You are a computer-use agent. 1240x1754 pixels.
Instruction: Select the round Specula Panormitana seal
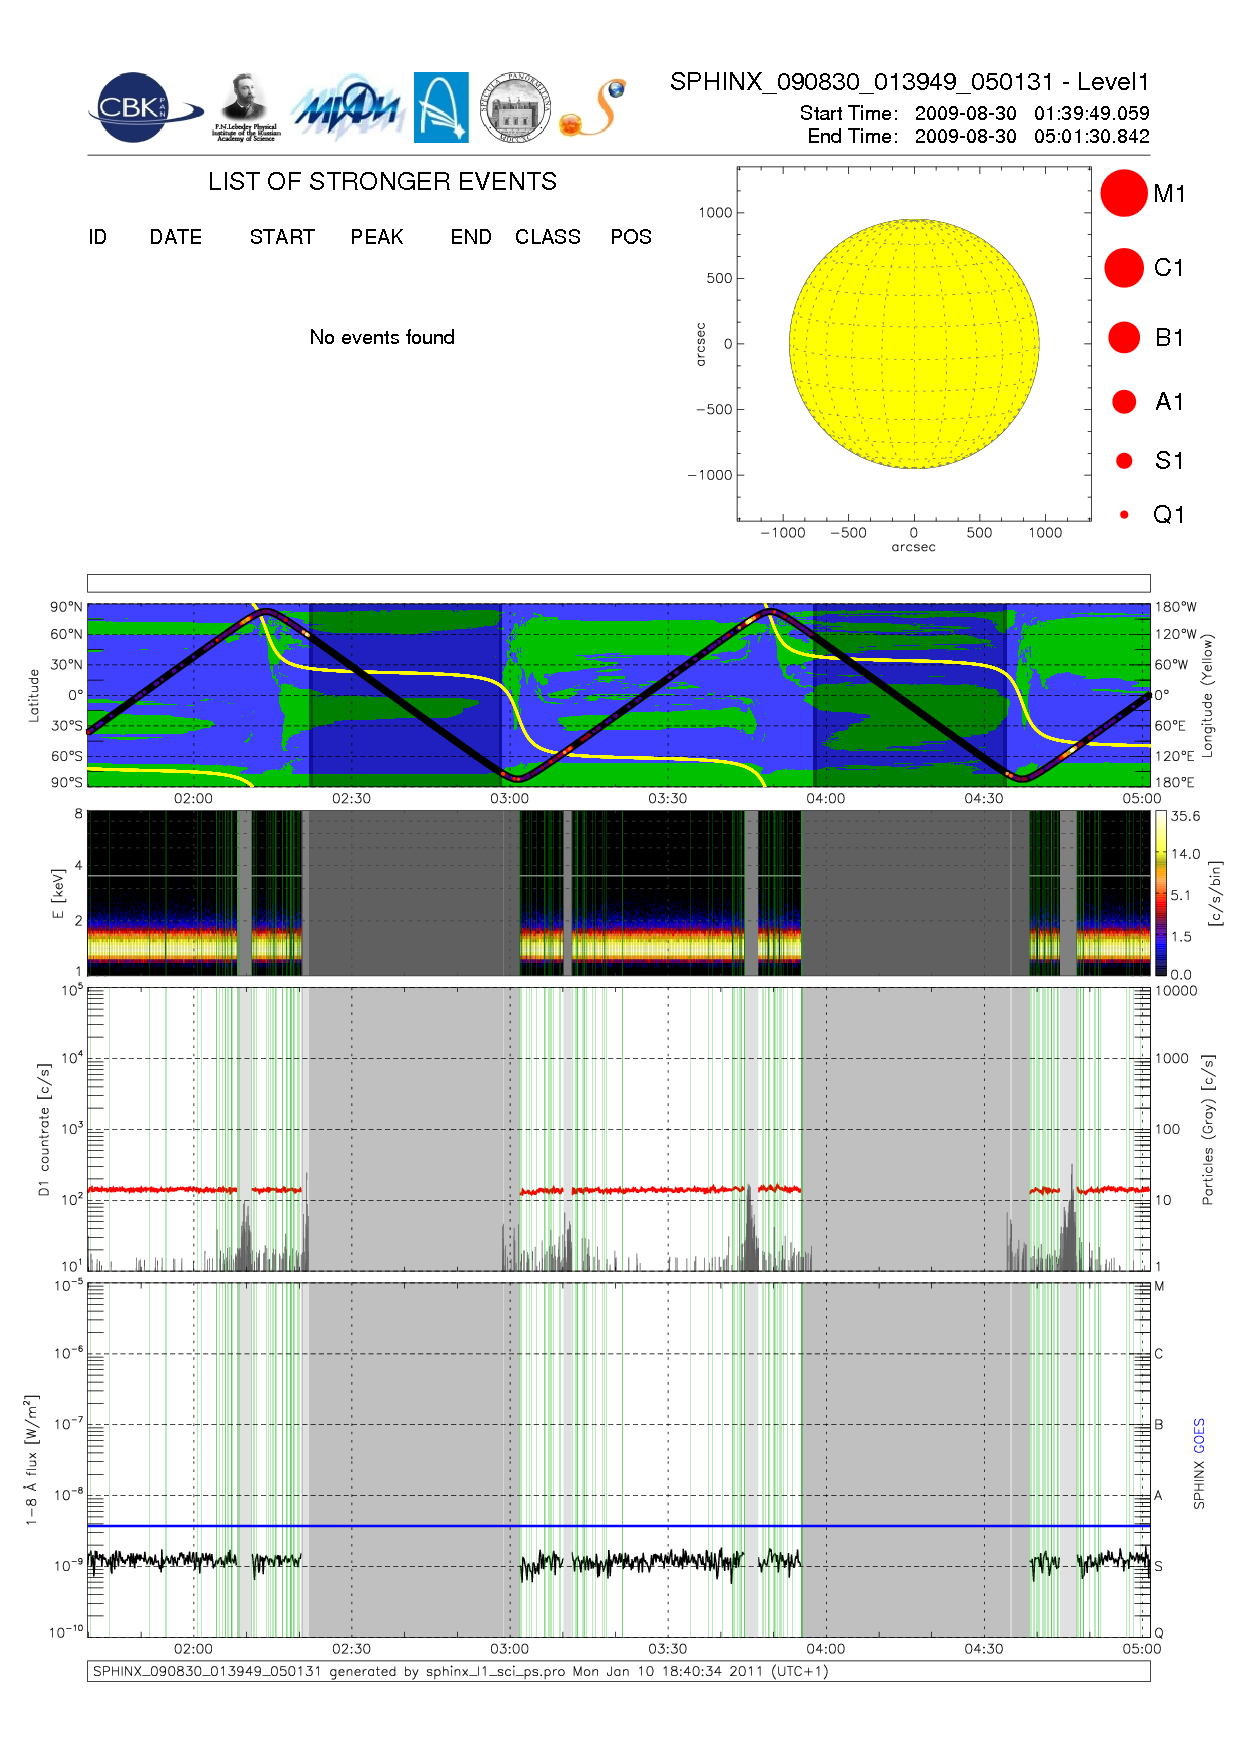[x=515, y=108]
